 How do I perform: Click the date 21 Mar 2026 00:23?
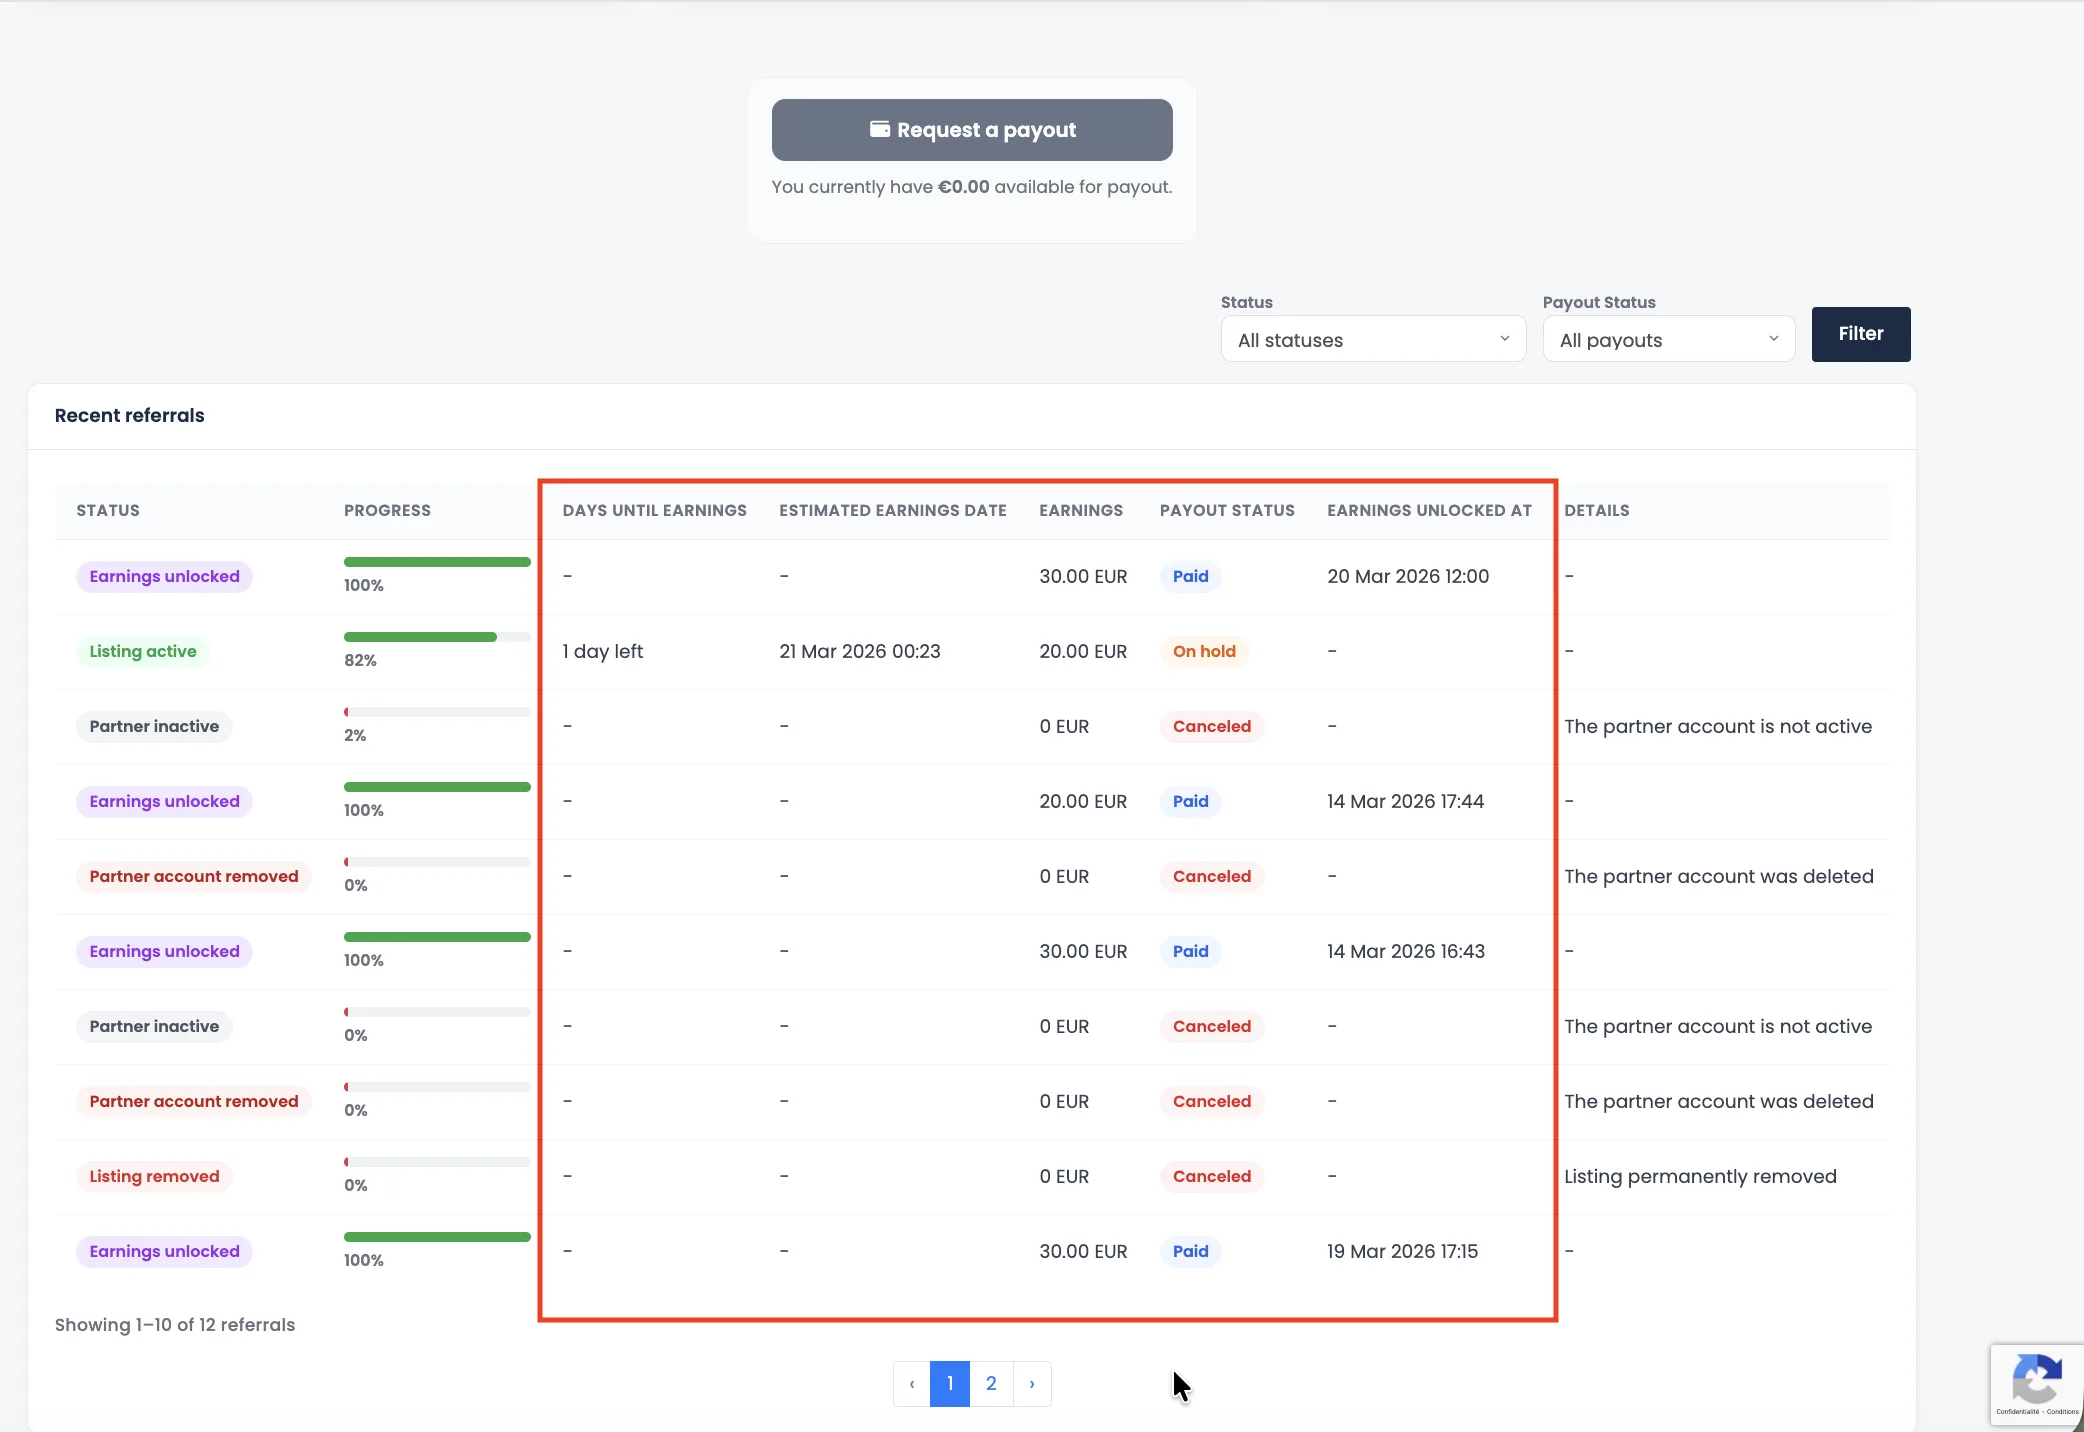(860, 652)
